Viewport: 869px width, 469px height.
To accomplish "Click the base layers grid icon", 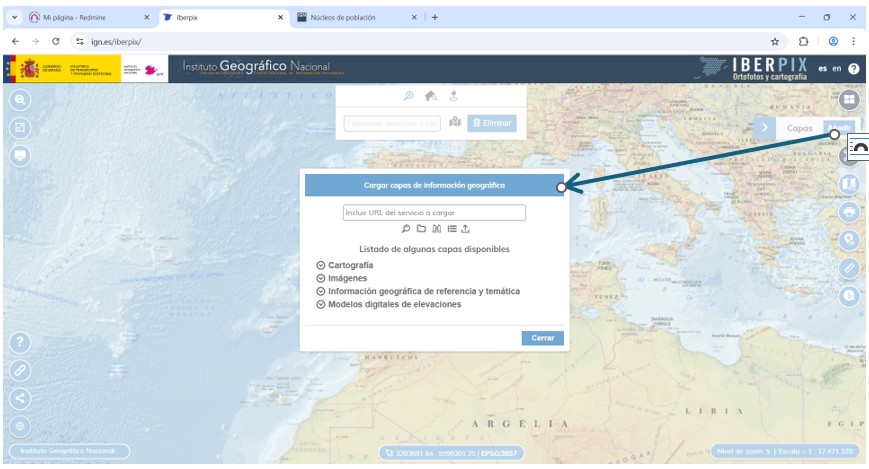I will [849, 99].
